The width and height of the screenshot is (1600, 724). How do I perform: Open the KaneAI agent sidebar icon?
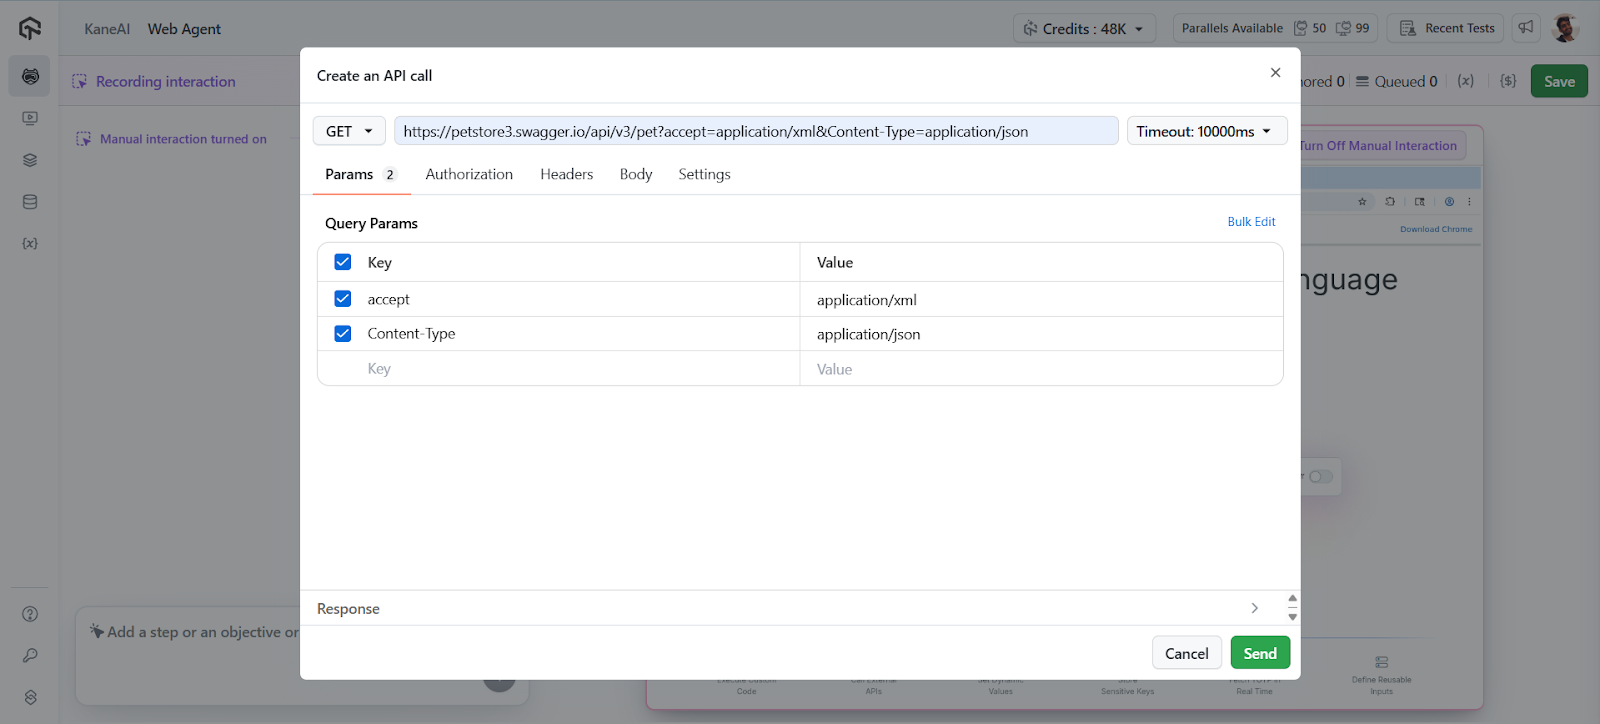30,77
